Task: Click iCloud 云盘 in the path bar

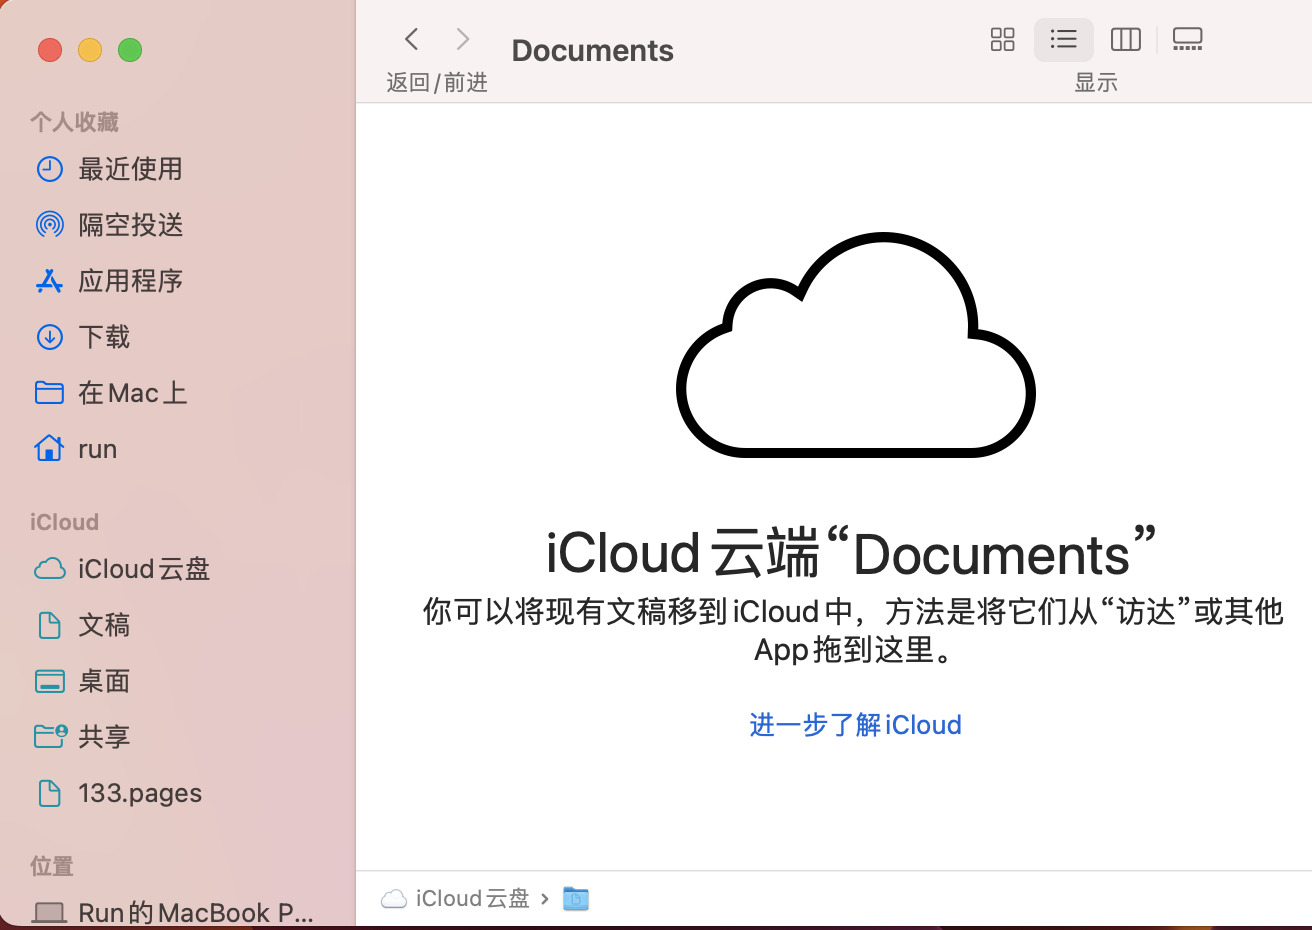Action: point(471,899)
